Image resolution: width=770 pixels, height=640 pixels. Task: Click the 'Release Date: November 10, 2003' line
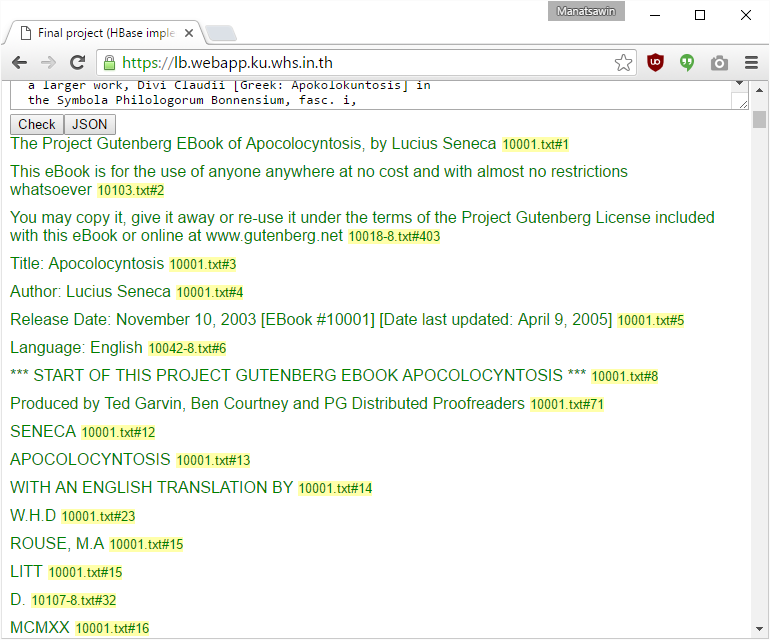pos(311,320)
